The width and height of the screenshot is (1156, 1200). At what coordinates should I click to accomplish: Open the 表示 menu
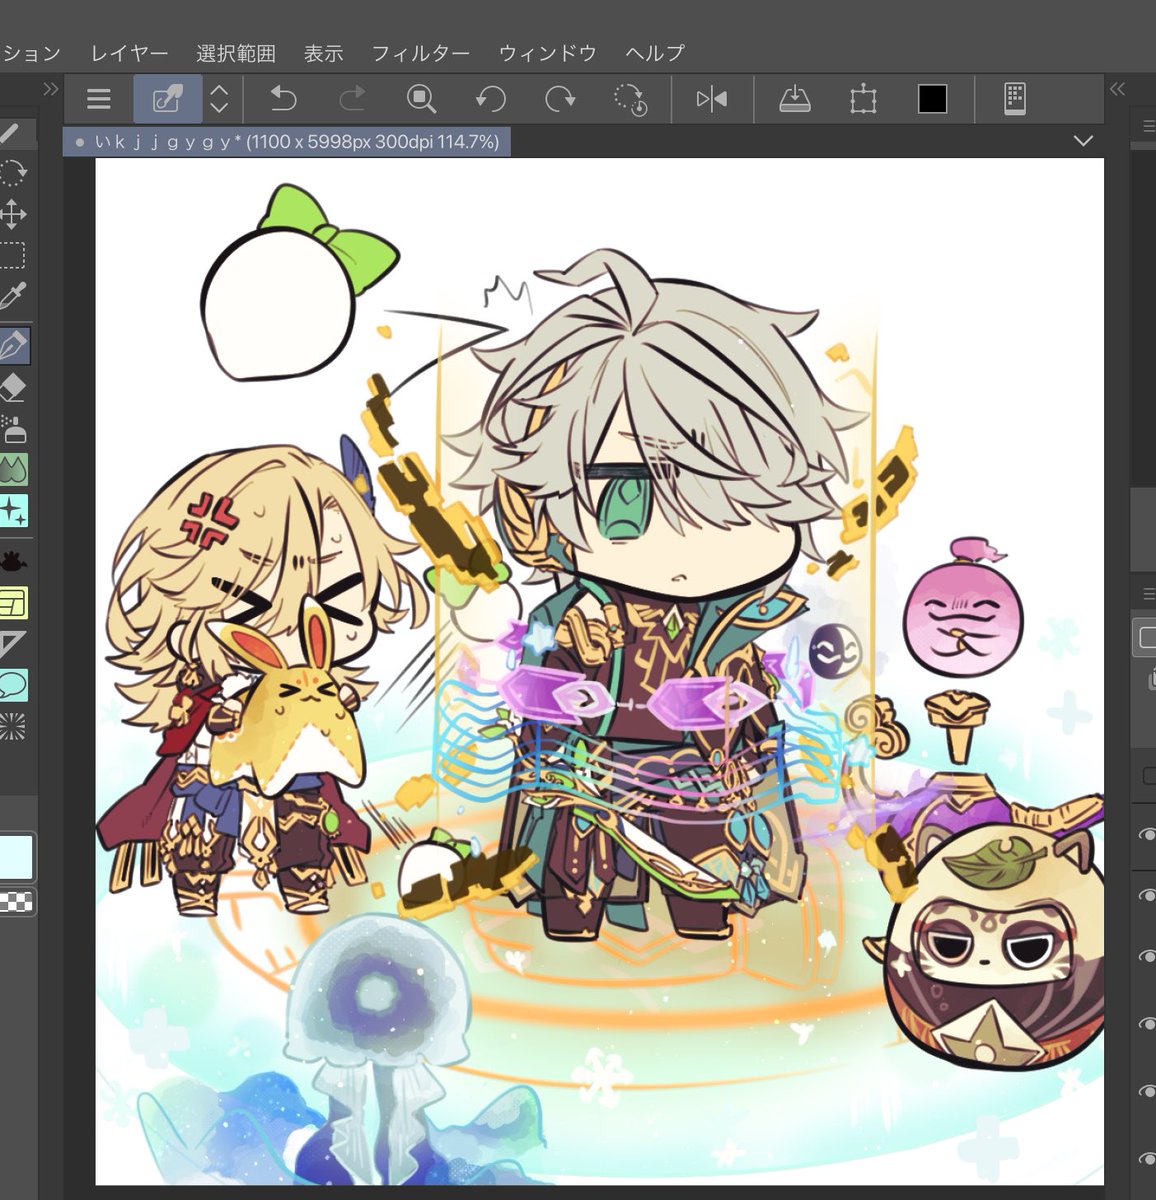point(323,53)
